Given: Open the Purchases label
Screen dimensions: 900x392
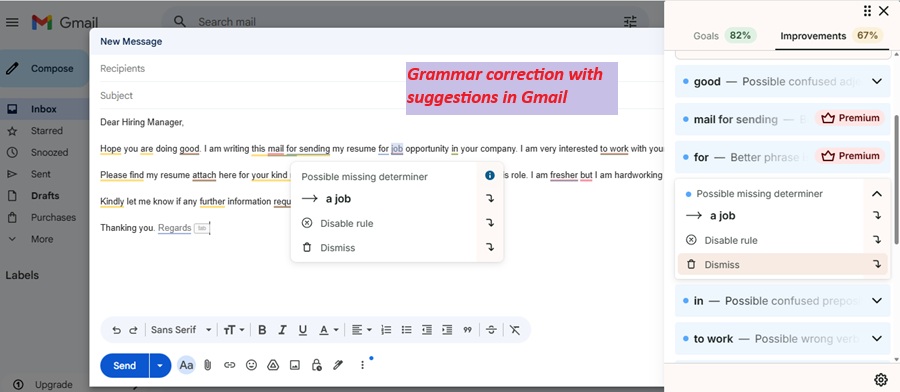Looking at the screenshot, I should click(53, 218).
